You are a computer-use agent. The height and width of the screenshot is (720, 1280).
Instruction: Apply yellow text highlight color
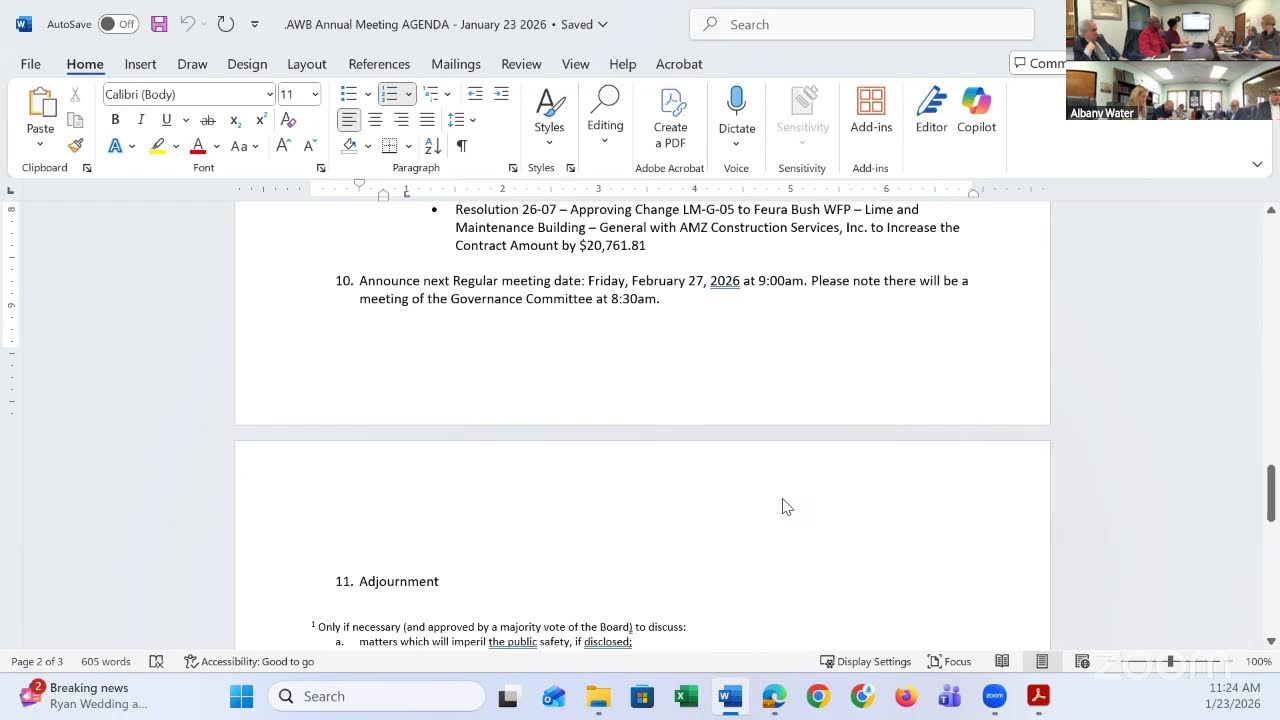157,146
